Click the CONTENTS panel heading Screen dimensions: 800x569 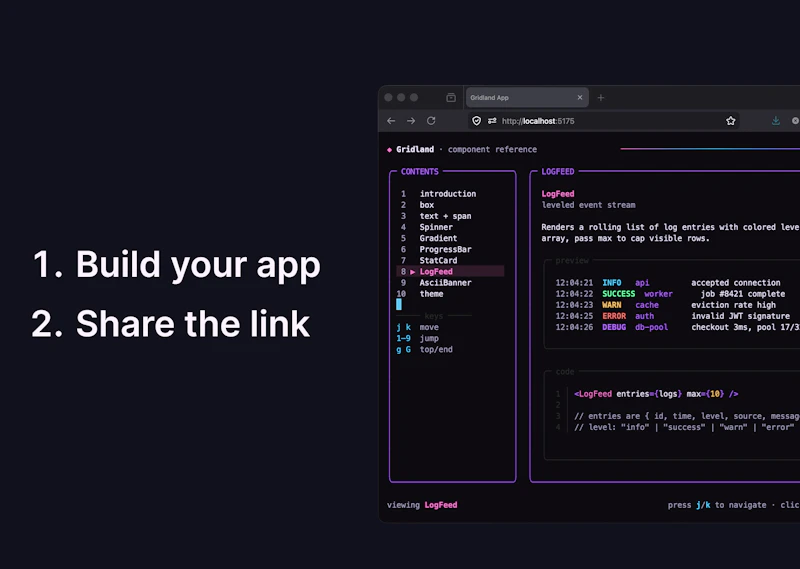pyautogui.click(x=419, y=171)
